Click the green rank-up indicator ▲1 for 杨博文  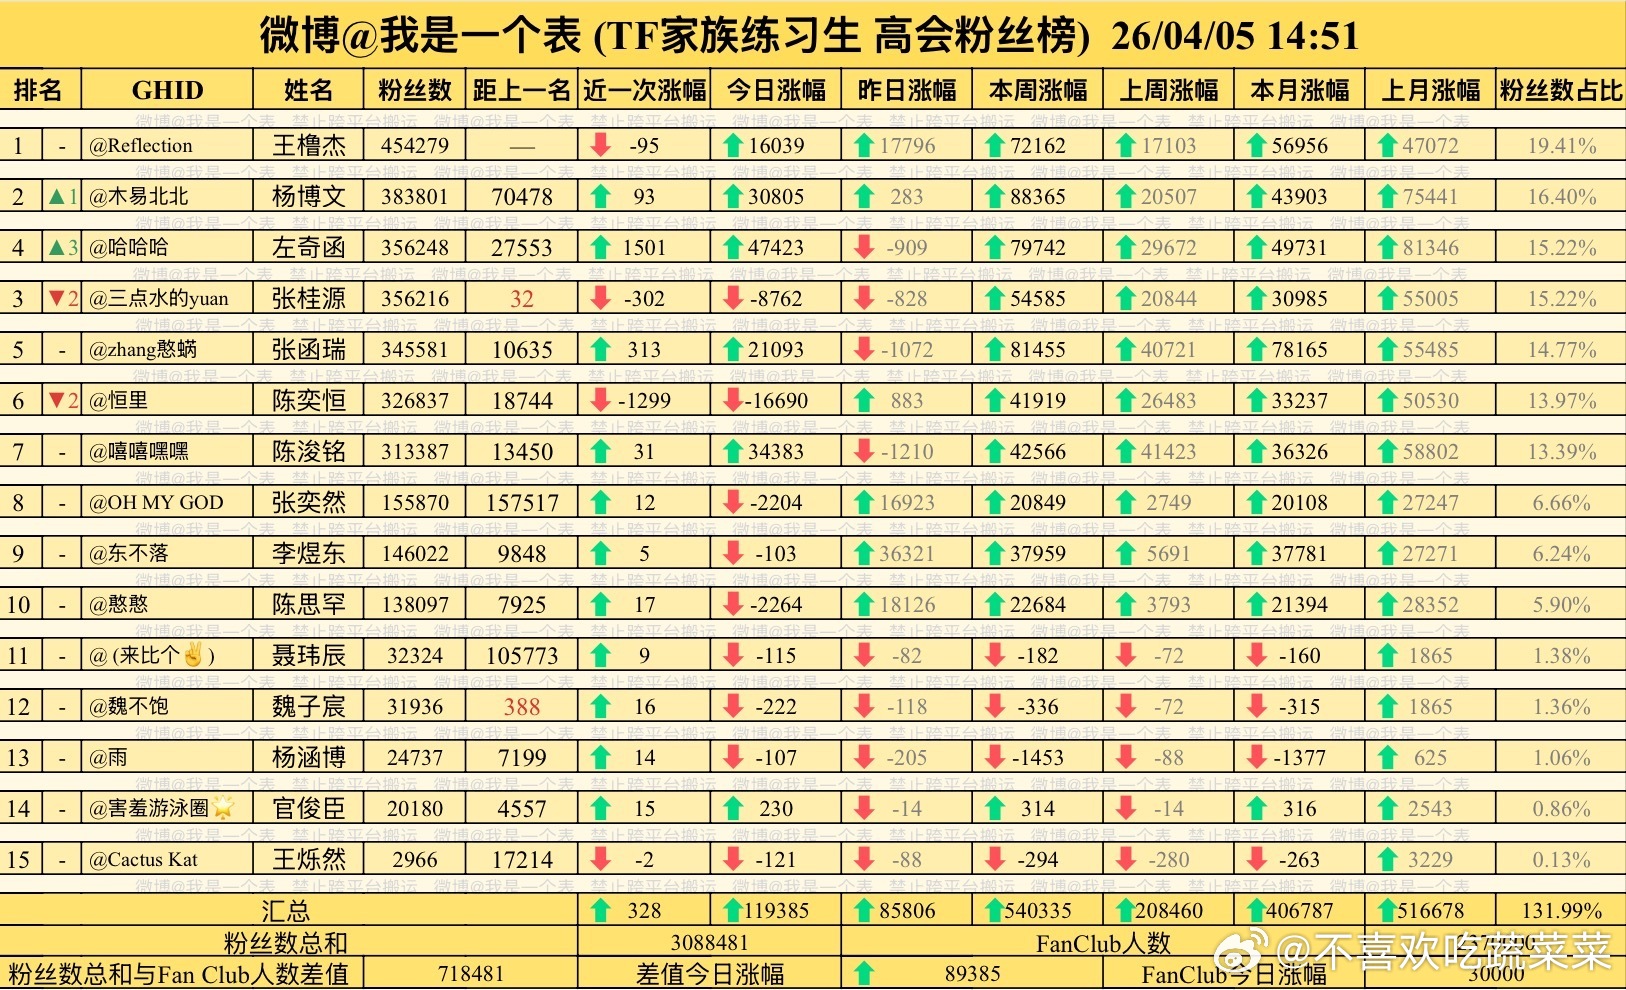click(58, 196)
